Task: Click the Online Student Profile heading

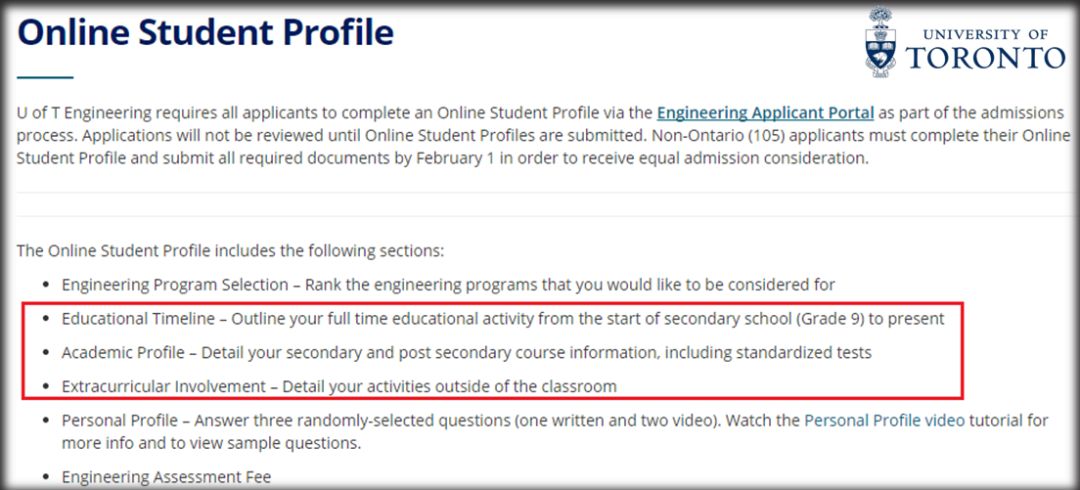Action: (206, 32)
